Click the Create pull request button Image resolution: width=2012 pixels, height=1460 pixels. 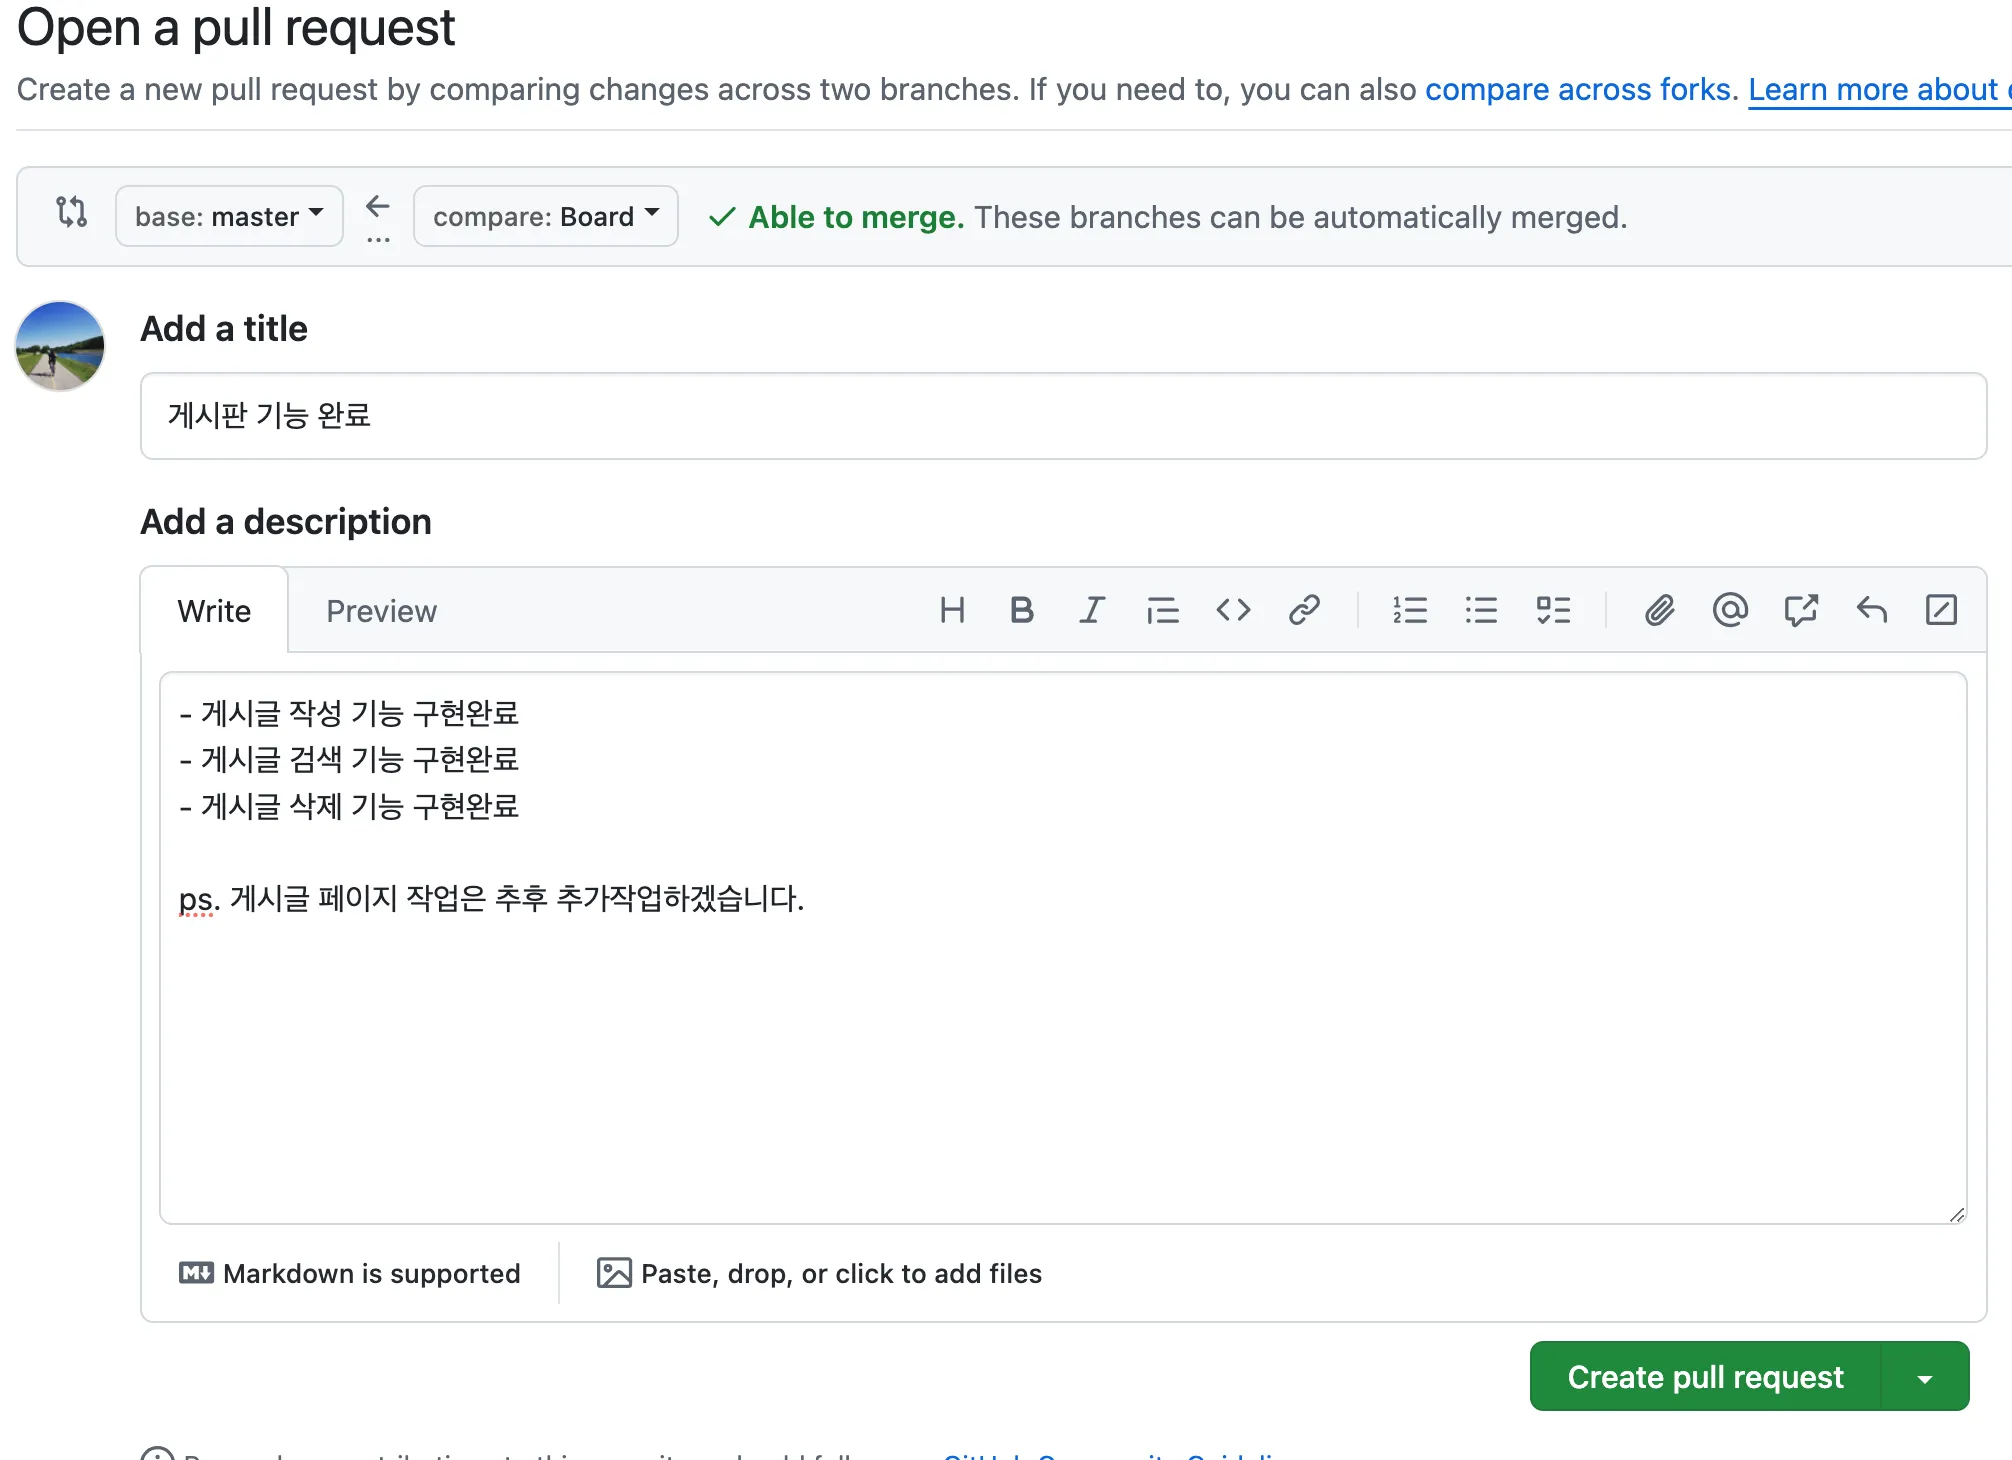tap(1705, 1377)
